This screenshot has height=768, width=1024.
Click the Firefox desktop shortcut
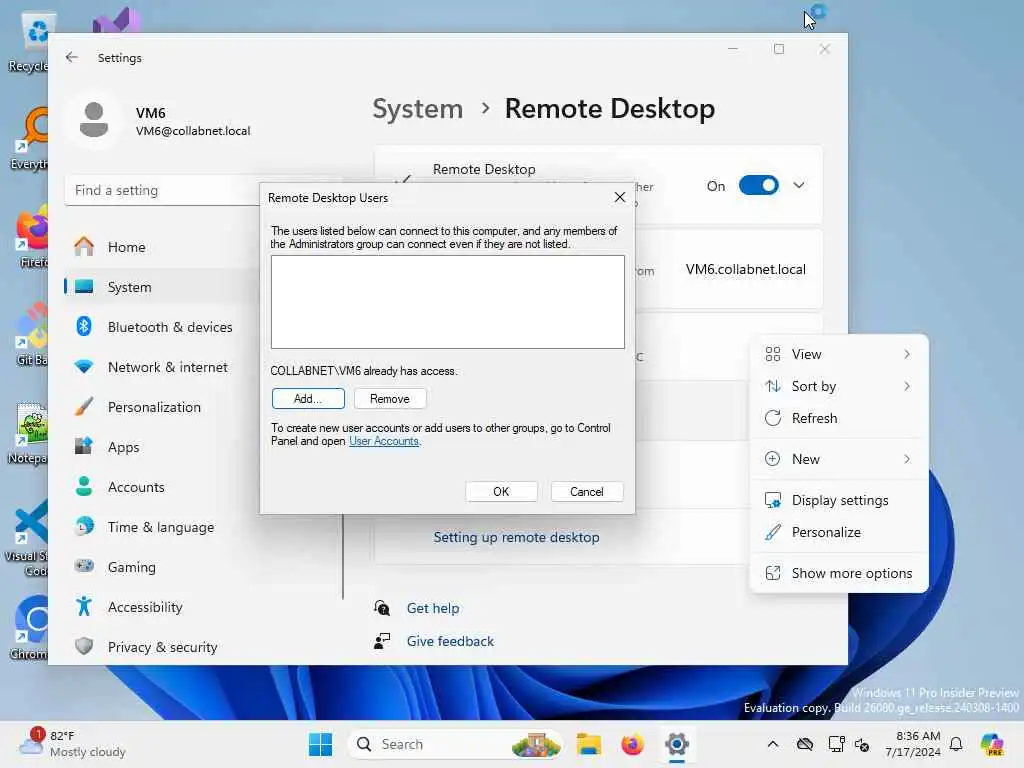coord(30,238)
